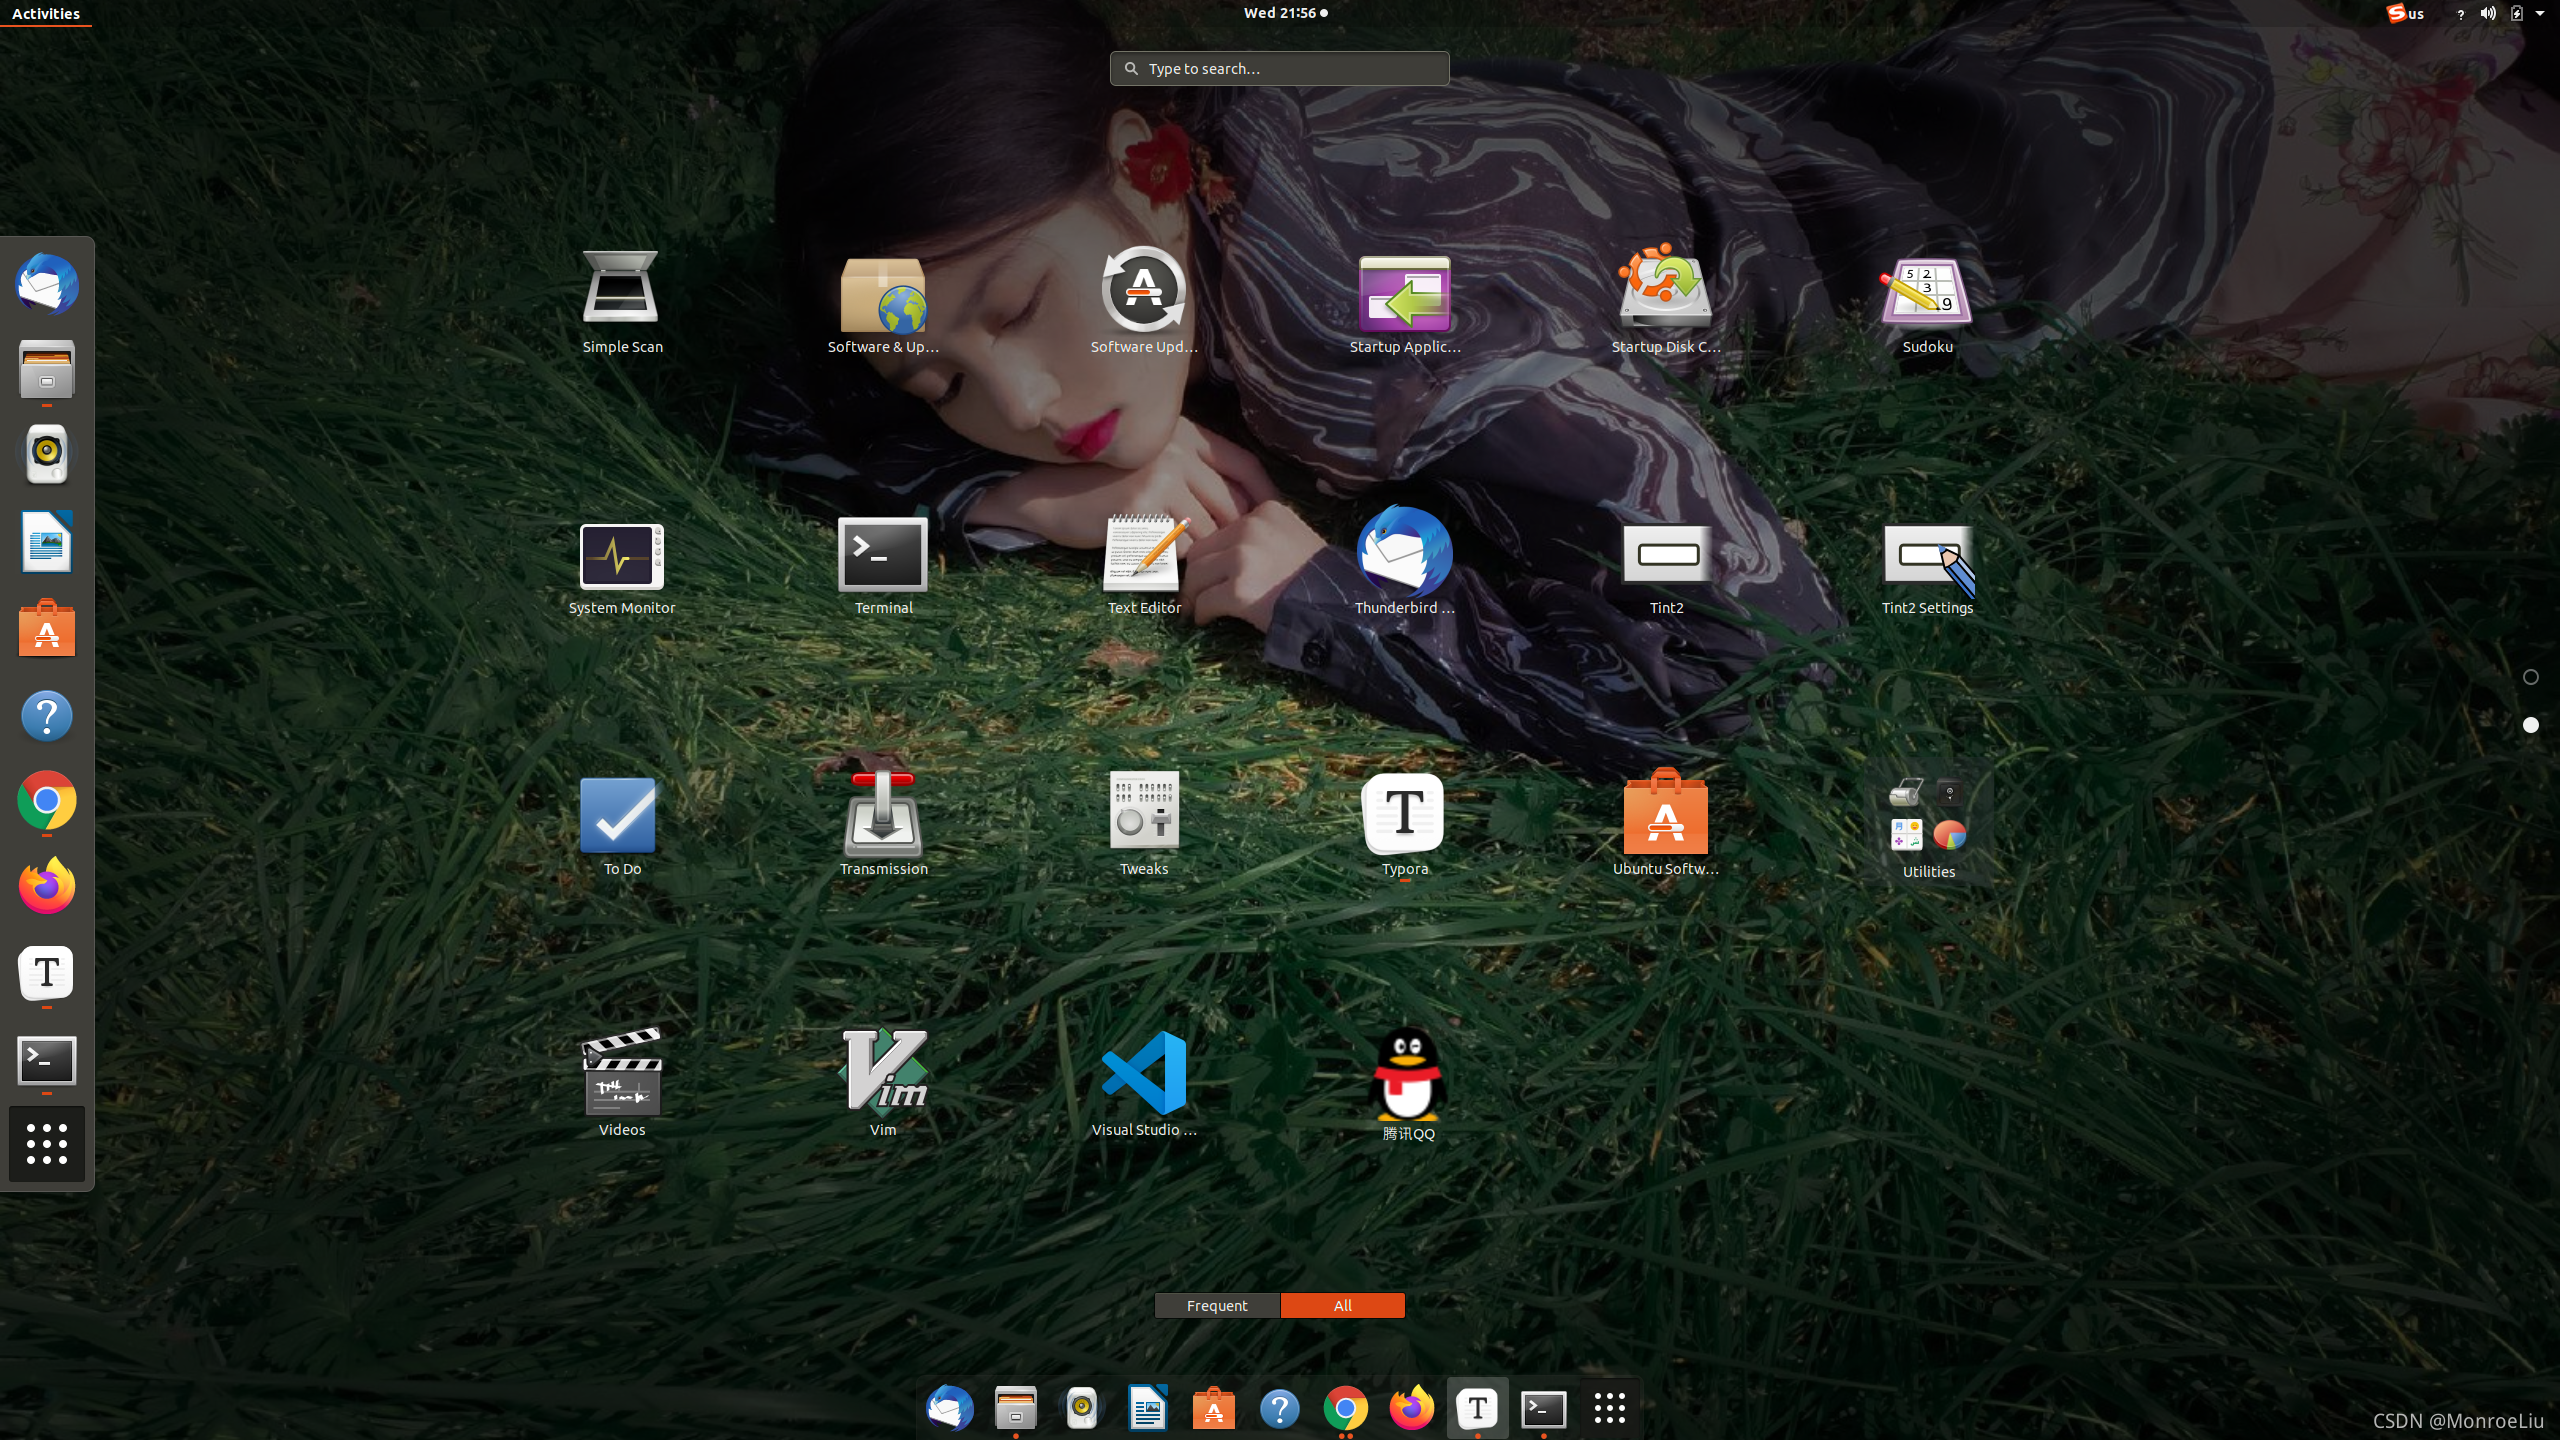2560x1440 pixels.
Task: Toggle Show Applications grid in left dock
Action: point(47,1144)
